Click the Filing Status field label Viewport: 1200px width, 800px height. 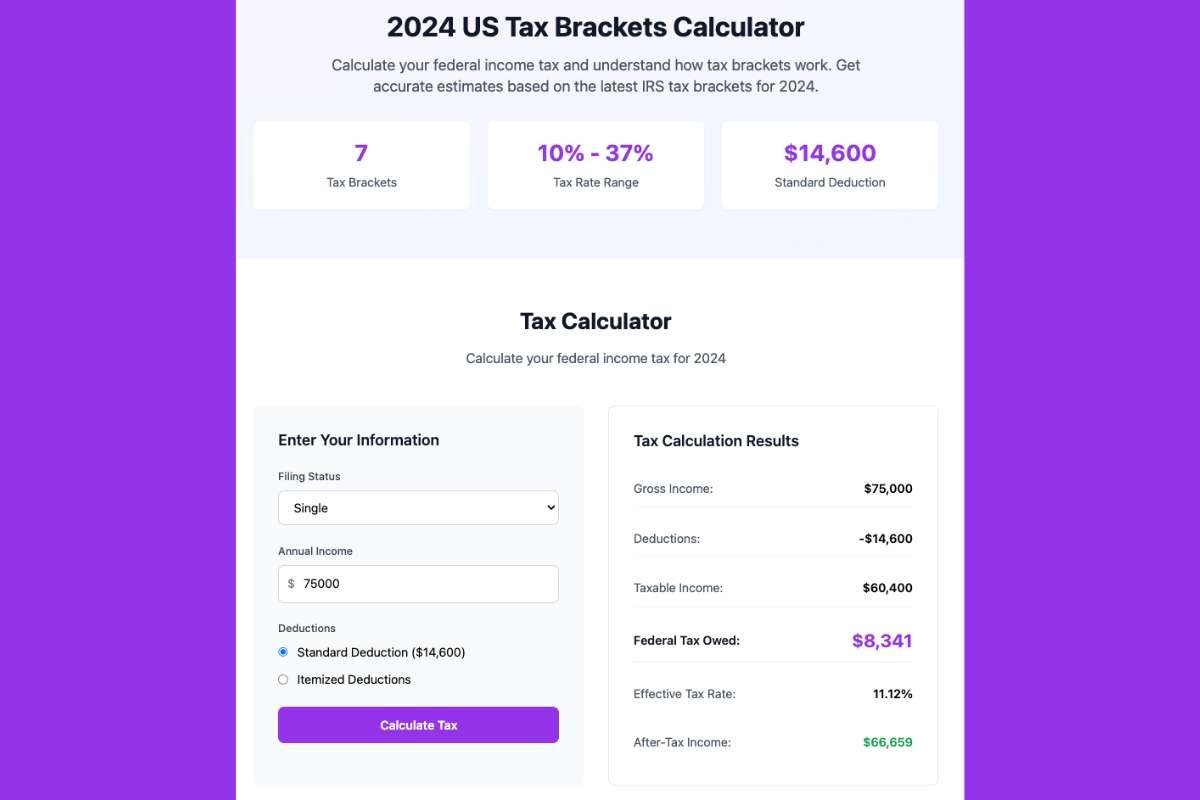coord(309,477)
